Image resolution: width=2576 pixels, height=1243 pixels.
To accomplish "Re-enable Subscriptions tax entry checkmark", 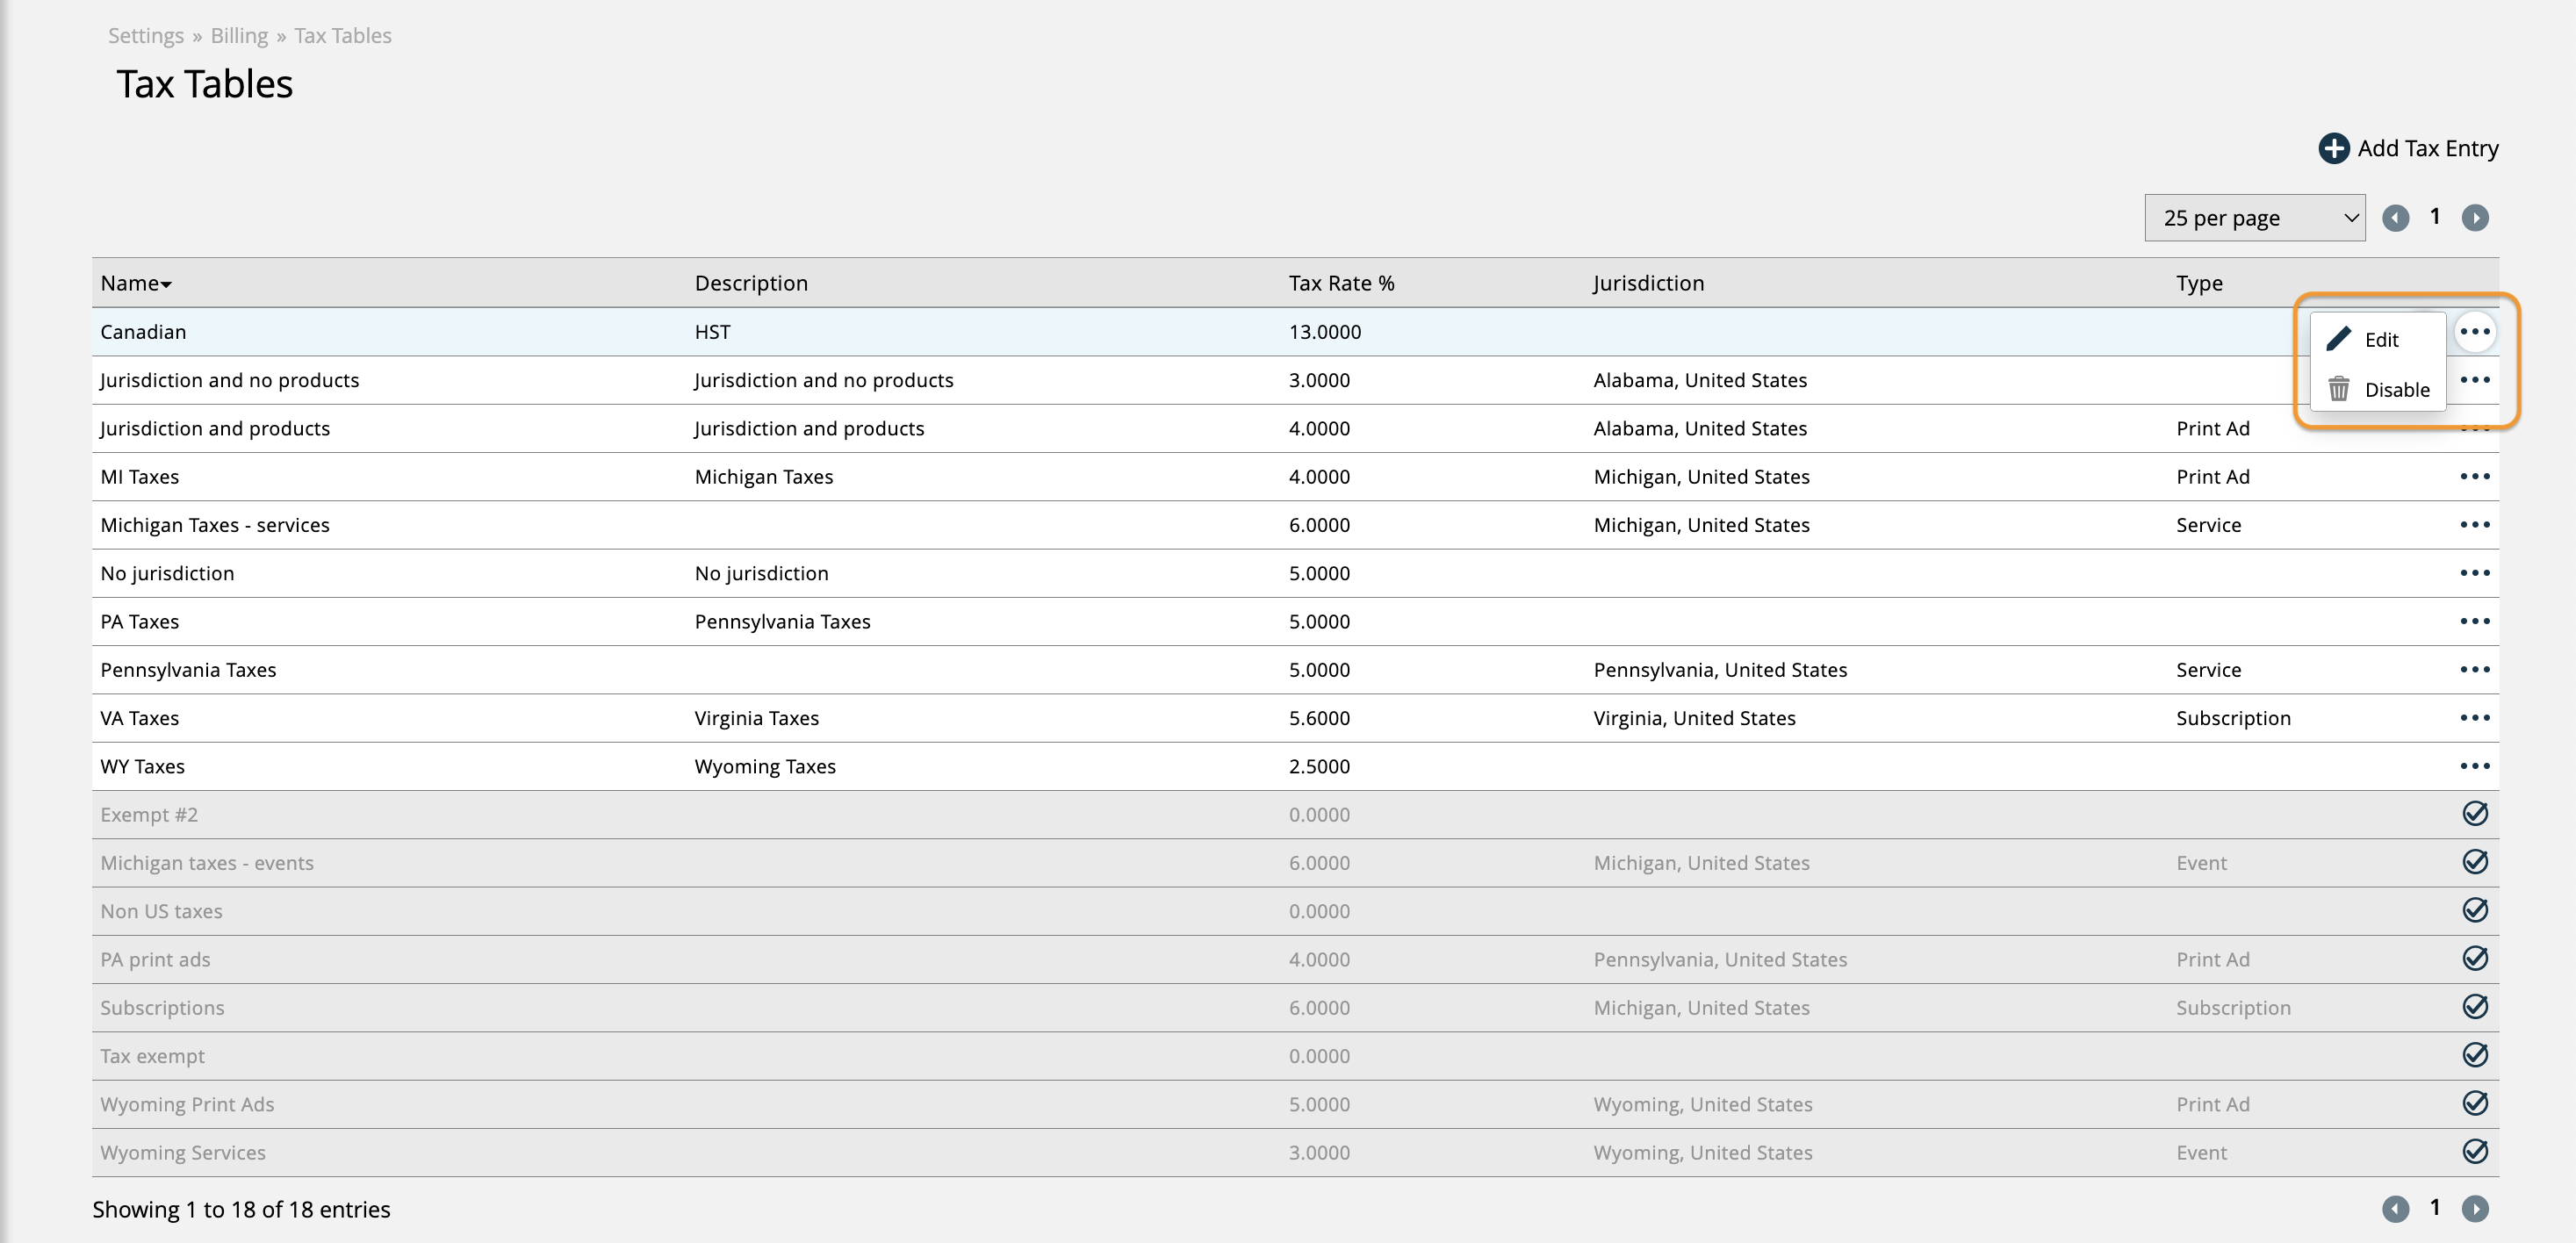I will click(2474, 1007).
